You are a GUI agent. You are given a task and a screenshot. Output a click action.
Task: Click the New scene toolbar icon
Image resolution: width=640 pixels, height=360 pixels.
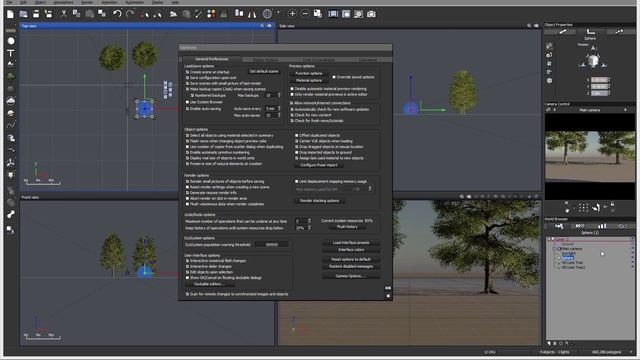tap(10, 14)
